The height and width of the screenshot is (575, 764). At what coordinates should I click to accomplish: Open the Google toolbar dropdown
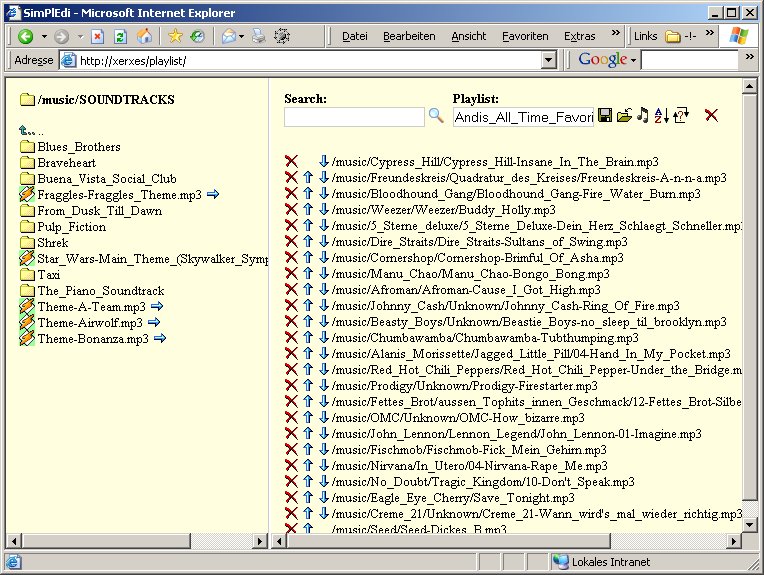click(633, 61)
